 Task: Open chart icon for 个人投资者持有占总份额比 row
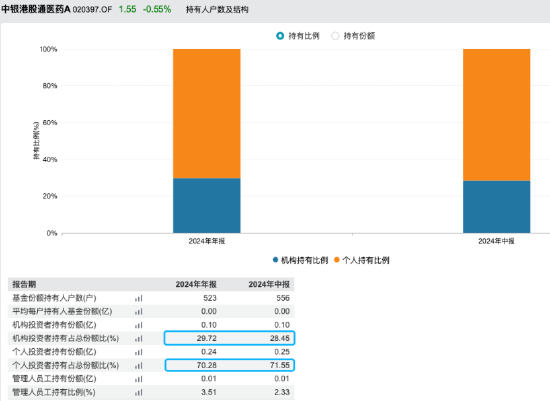click(139, 366)
